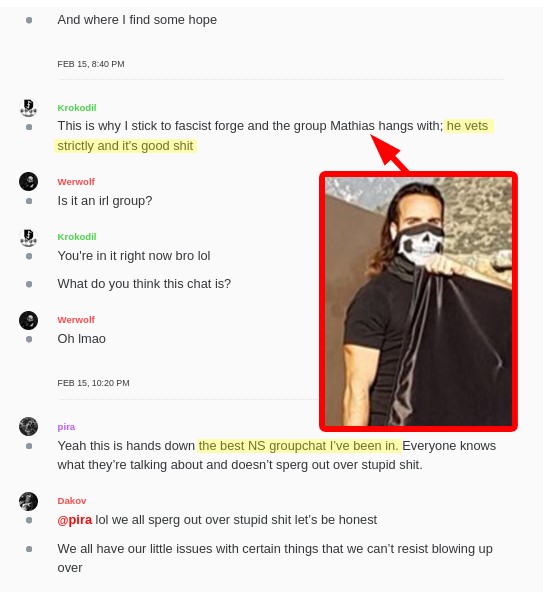Click Krokodil's avatar beside the fascist forge message
The image size is (543, 602).
(x=28, y=108)
